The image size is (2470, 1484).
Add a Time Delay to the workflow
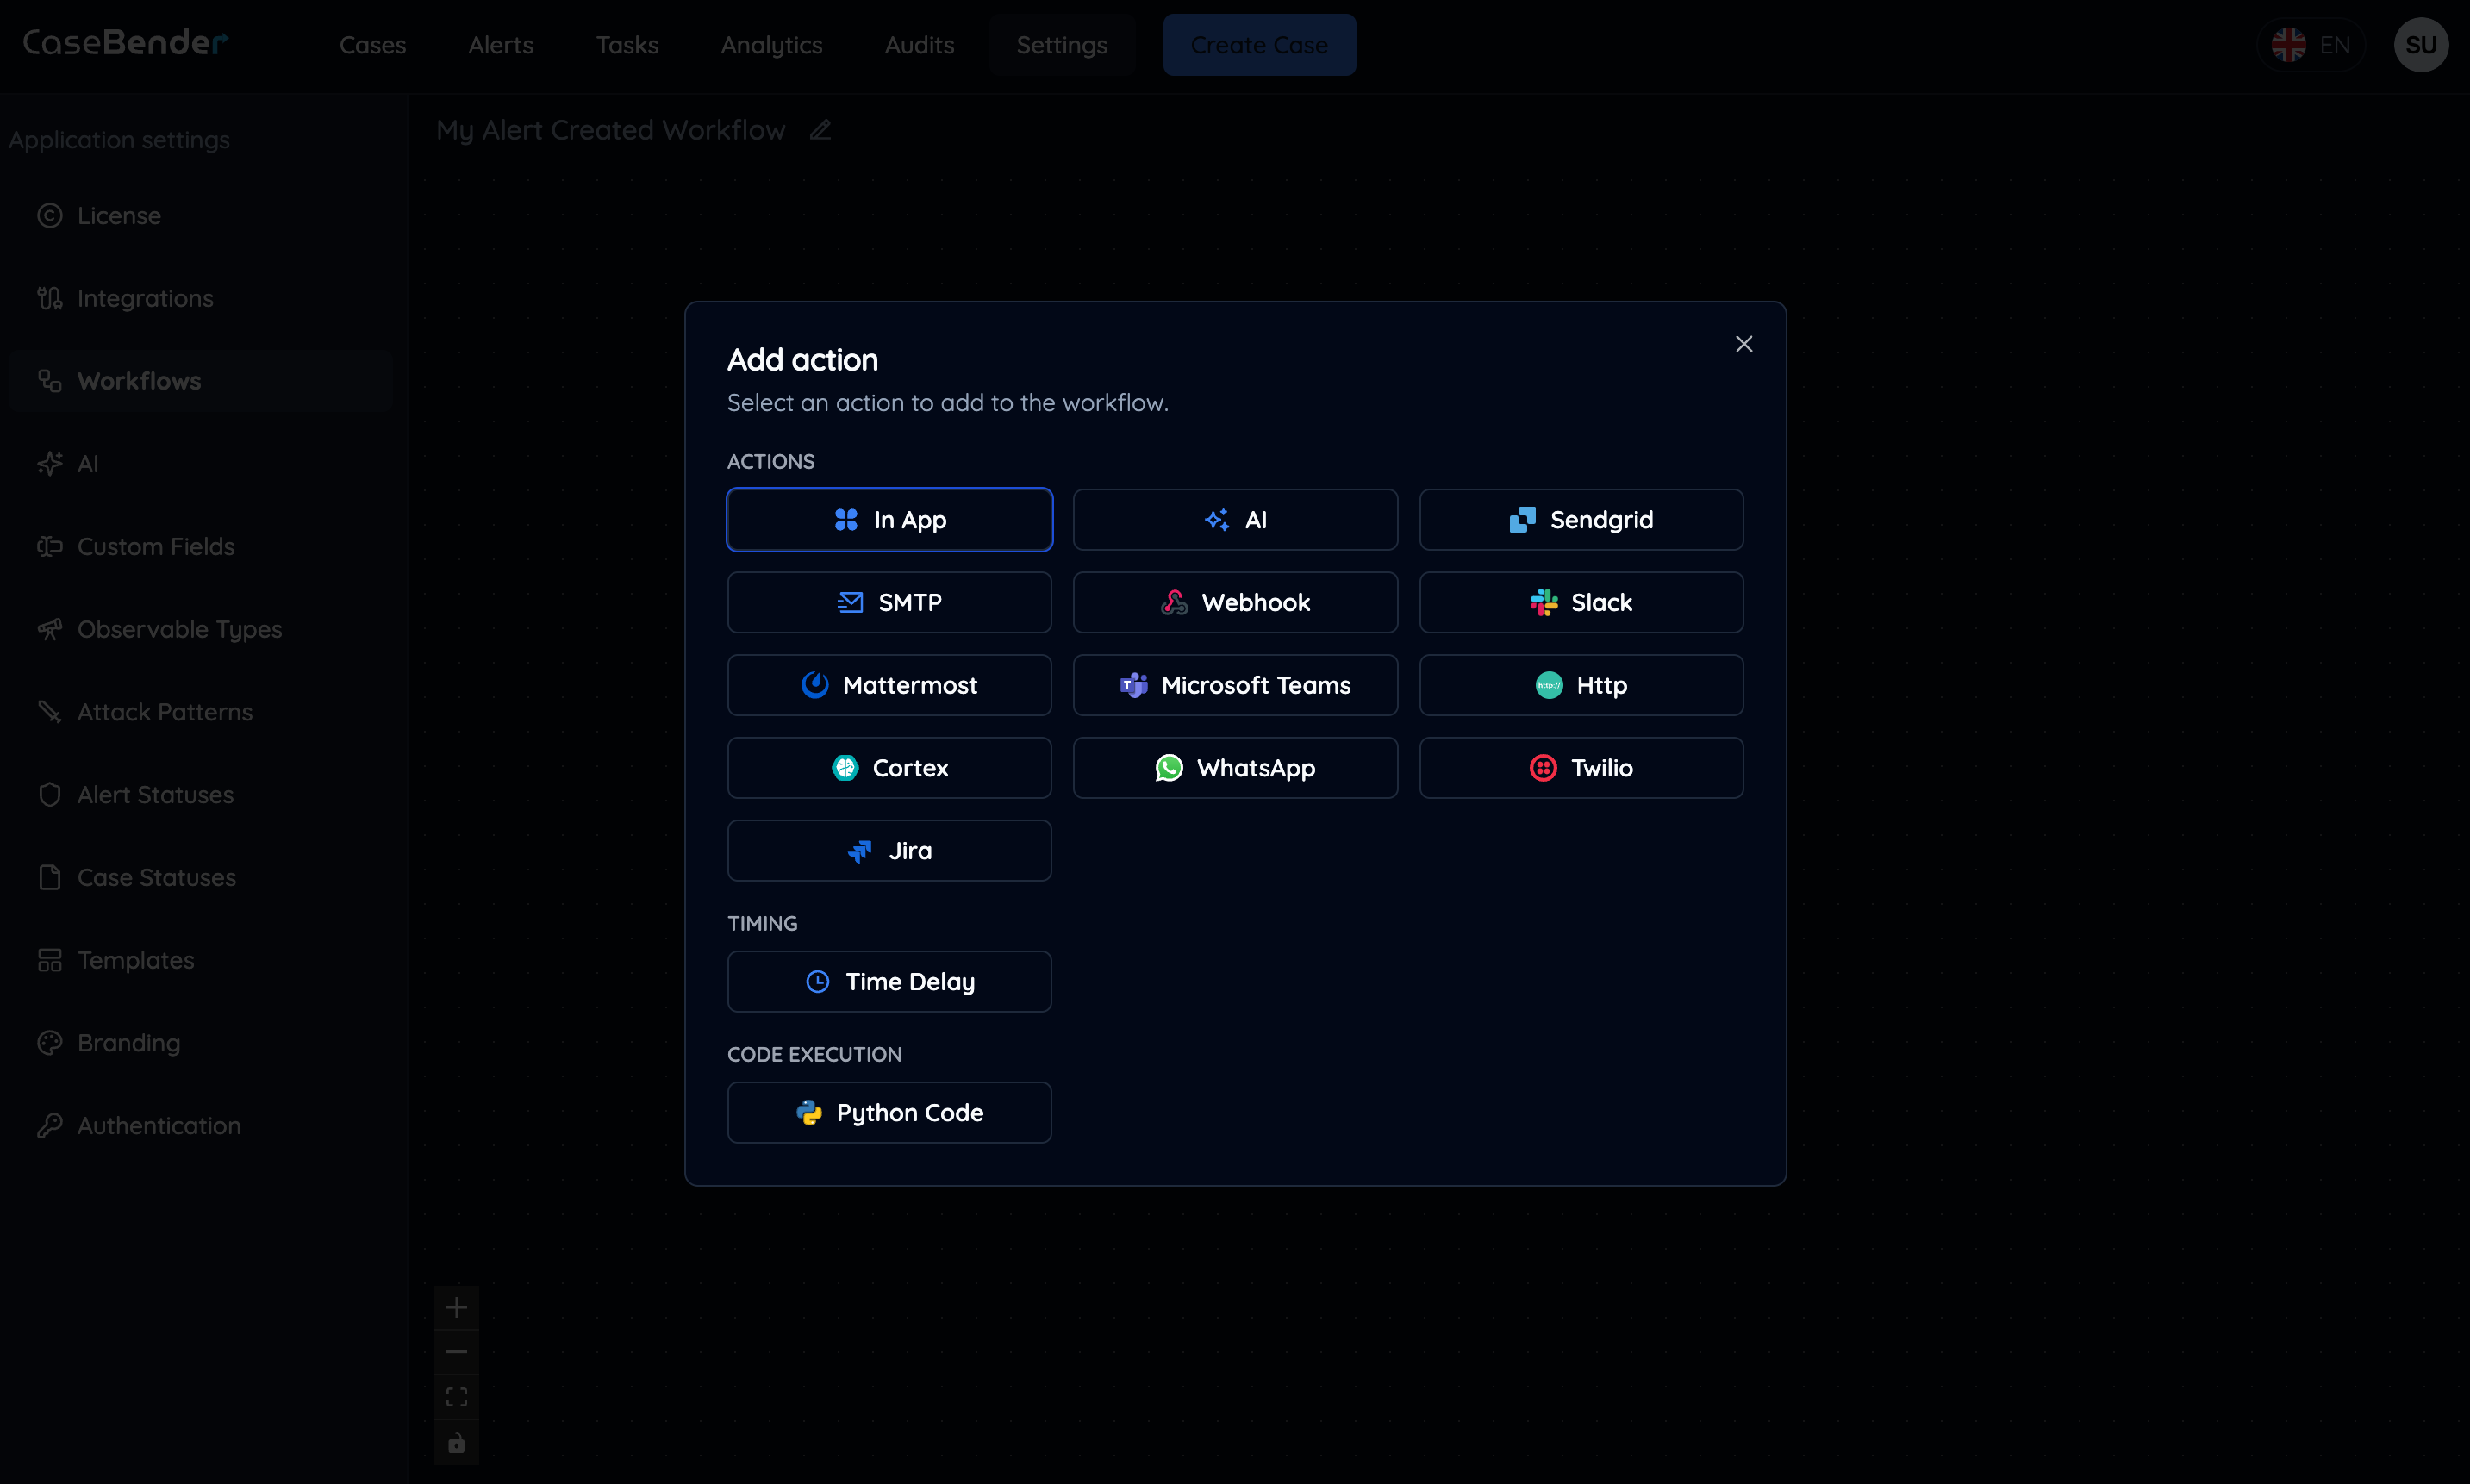point(888,981)
